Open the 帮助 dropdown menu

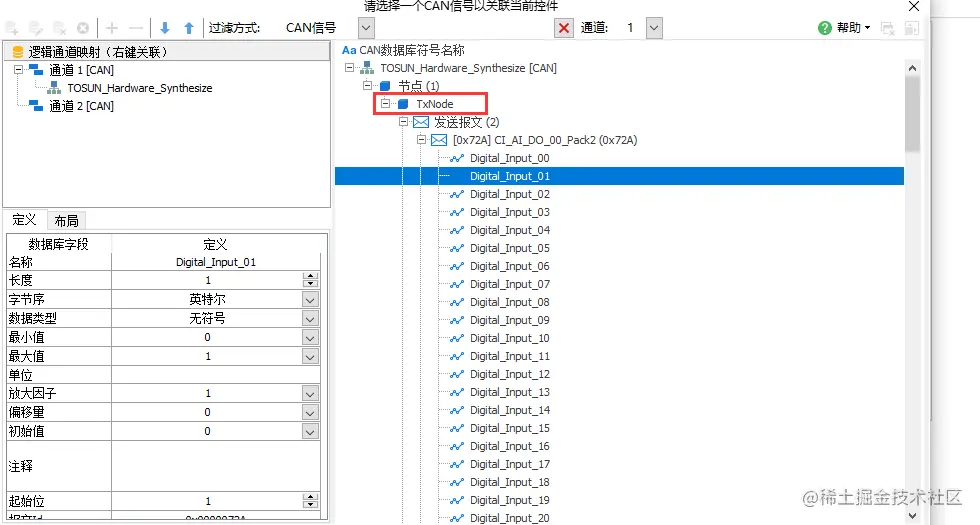click(853, 28)
